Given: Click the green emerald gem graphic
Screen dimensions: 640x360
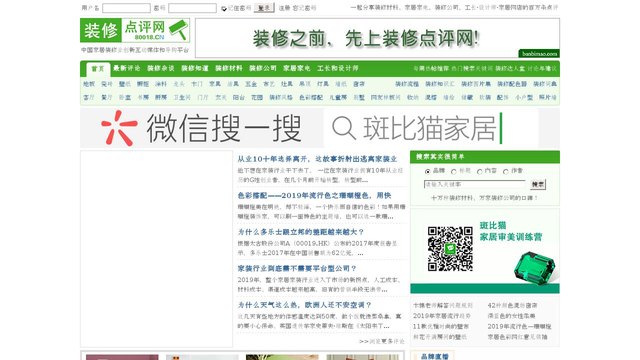Looking at the screenshot, I should [x=534, y=268].
